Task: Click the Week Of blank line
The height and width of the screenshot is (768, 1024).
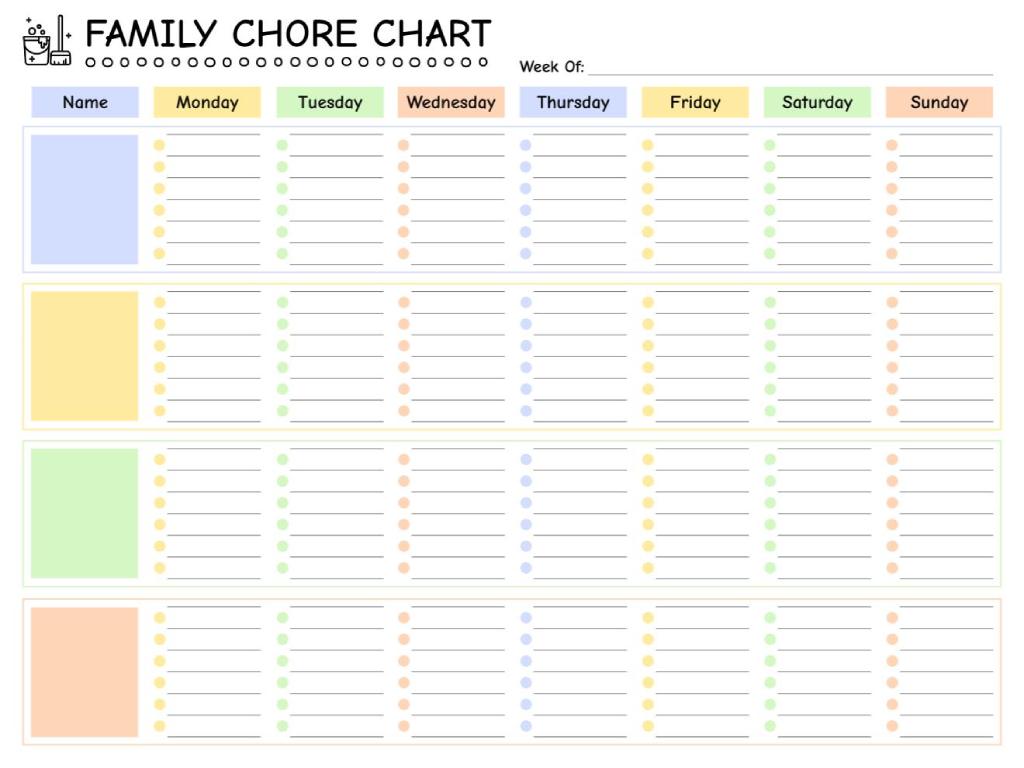Action: point(790,70)
